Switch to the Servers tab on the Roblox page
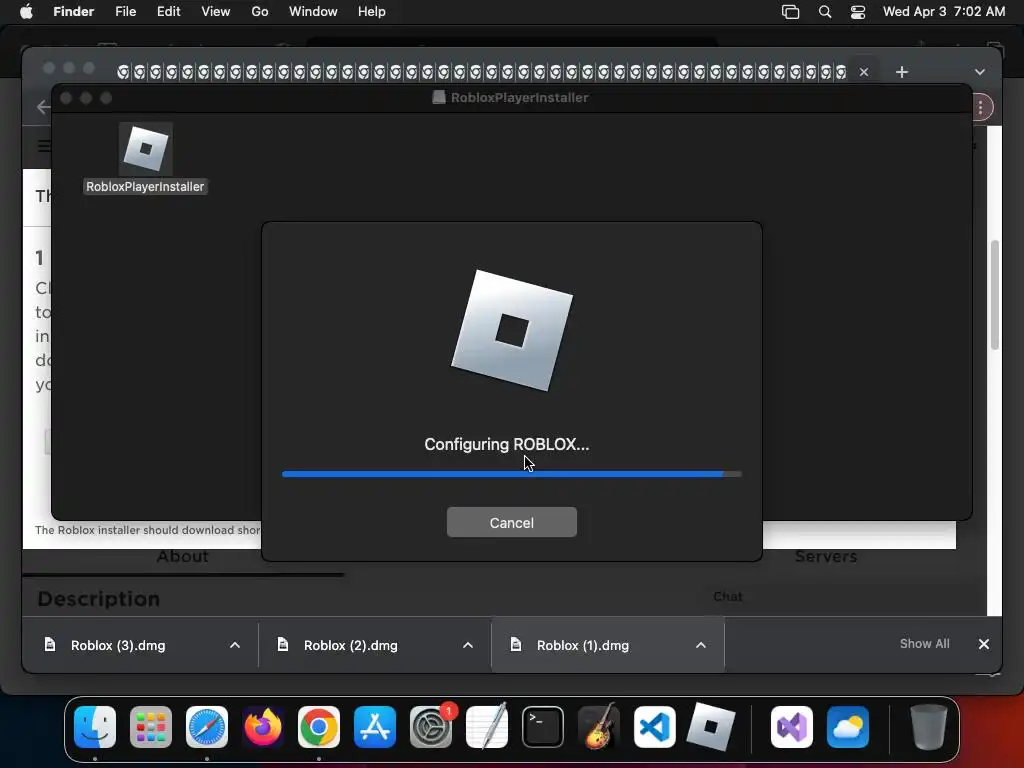The width and height of the screenshot is (1024, 768). coord(825,556)
